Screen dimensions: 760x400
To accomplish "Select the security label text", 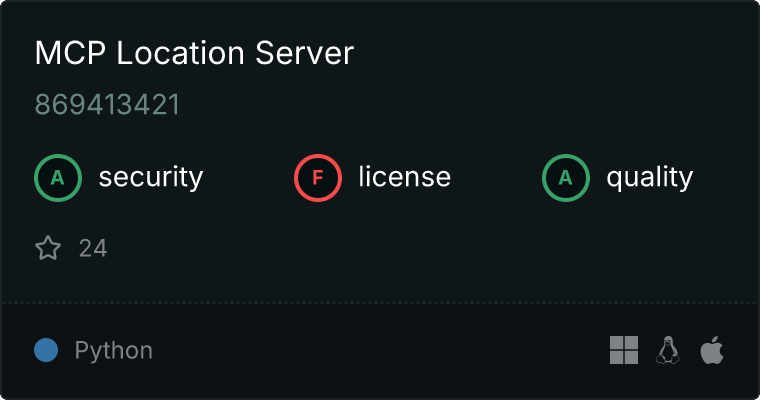I will (x=150, y=178).
